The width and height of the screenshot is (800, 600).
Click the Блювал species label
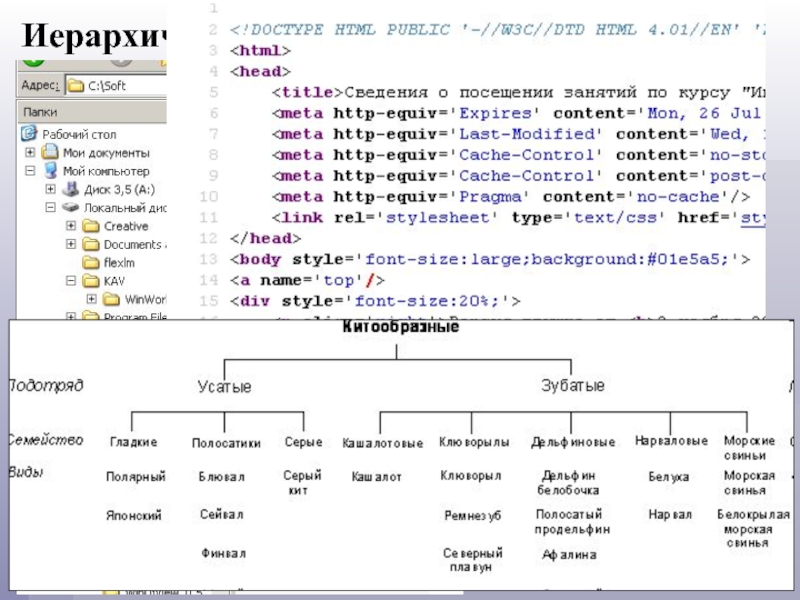click(x=221, y=477)
